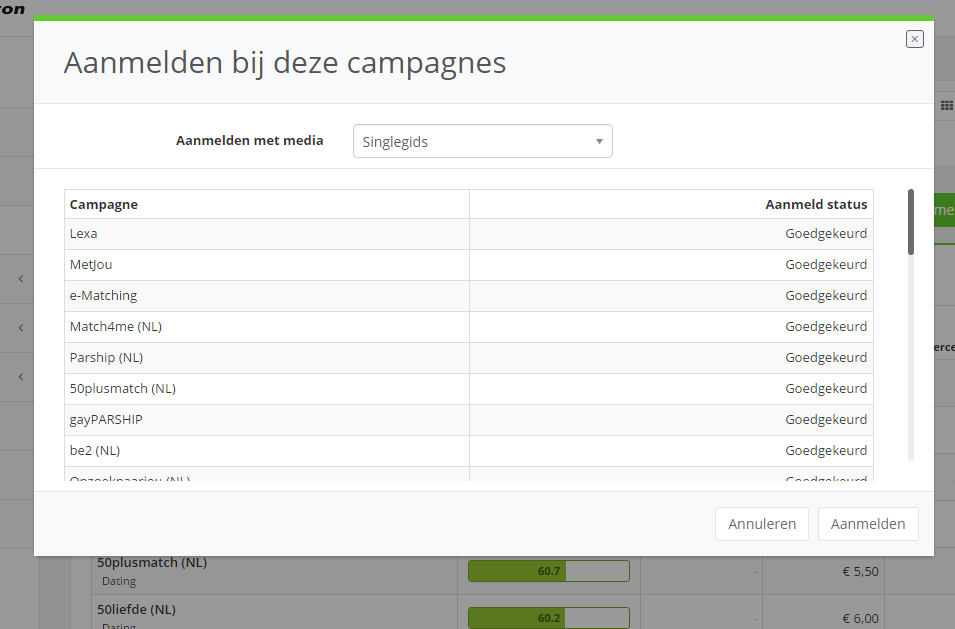Click the Aanmelden met media label
The width and height of the screenshot is (955, 629).
pyautogui.click(x=250, y=141)
